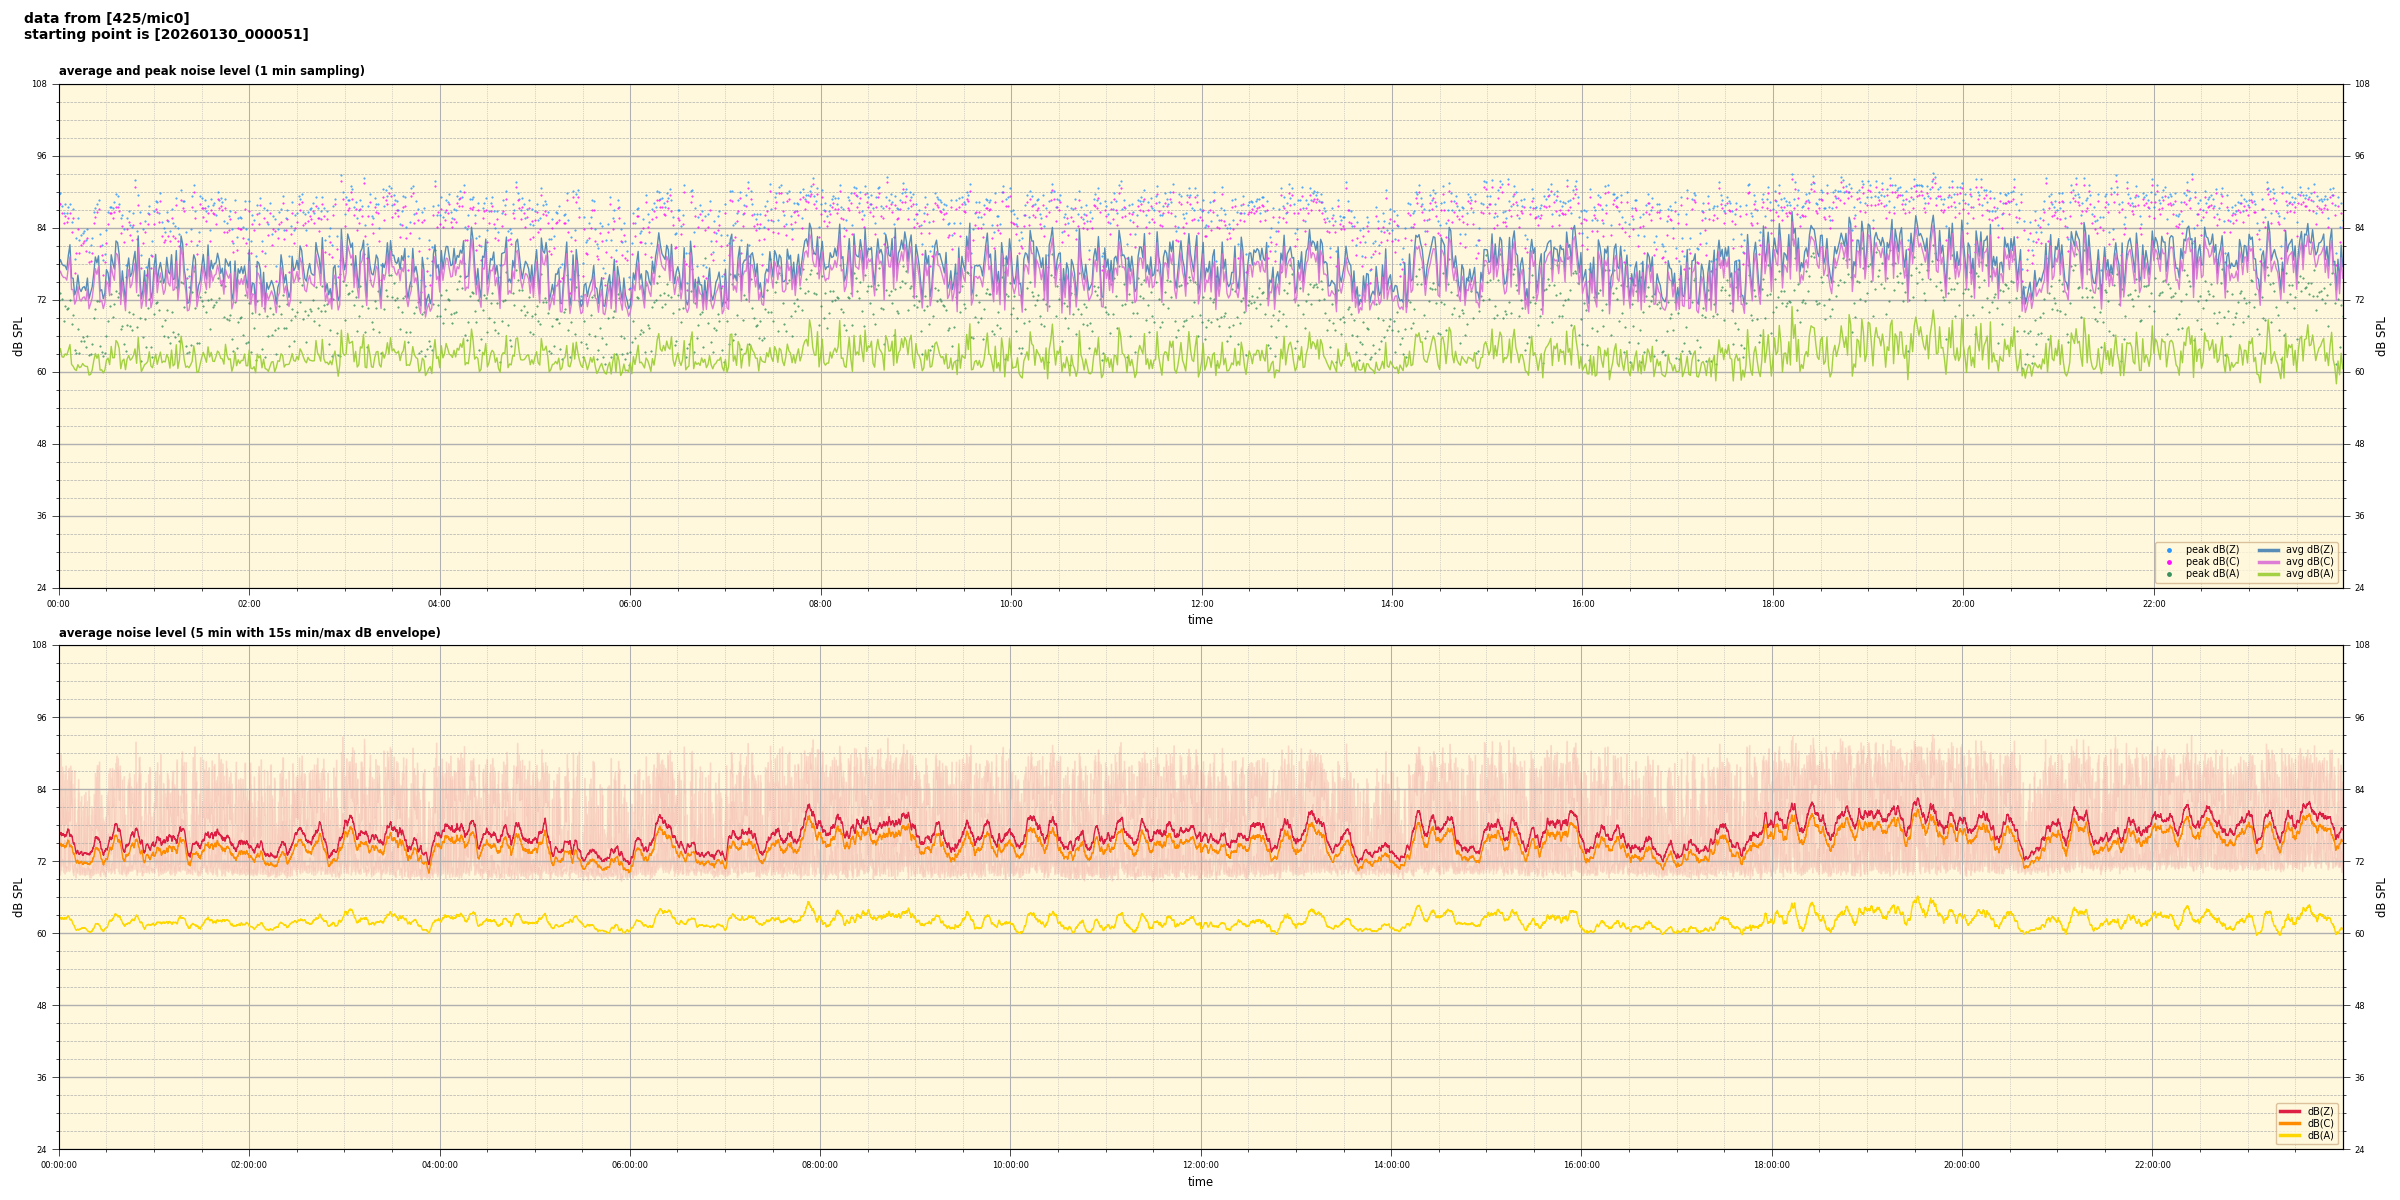Click orange dB(C) swatch in bottom legend
The image size is (2400, 1200).
point(2290,1123)
